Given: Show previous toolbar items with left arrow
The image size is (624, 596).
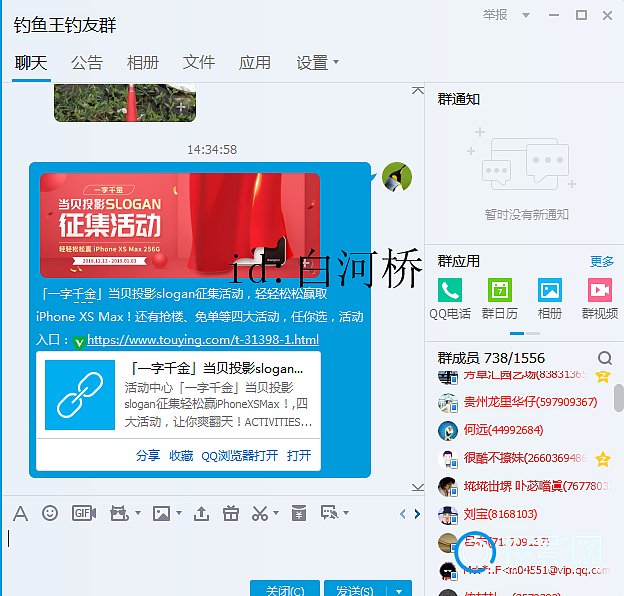Looking at the screenshot, I should [x=403, y=514].
